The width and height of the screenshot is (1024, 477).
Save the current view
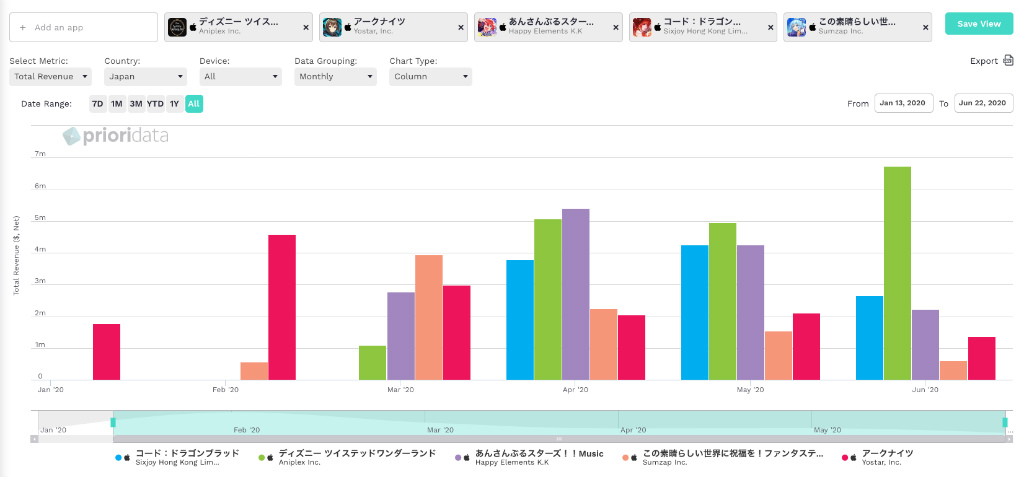coord(979,24)
